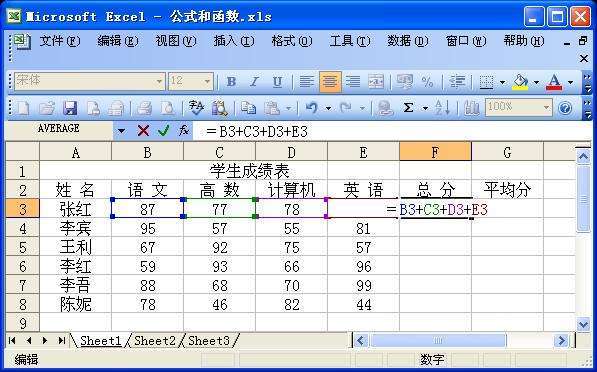
Task: Toggle bold formatting
Action: pyautogui.click(x=231, y=81)
